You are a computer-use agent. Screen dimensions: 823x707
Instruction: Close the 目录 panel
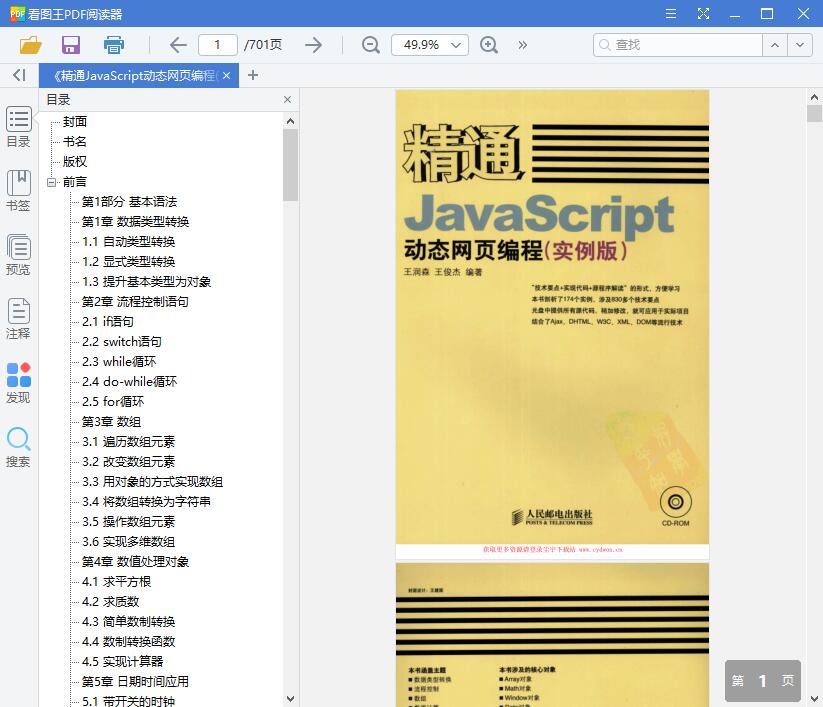(x=287, y=100)
